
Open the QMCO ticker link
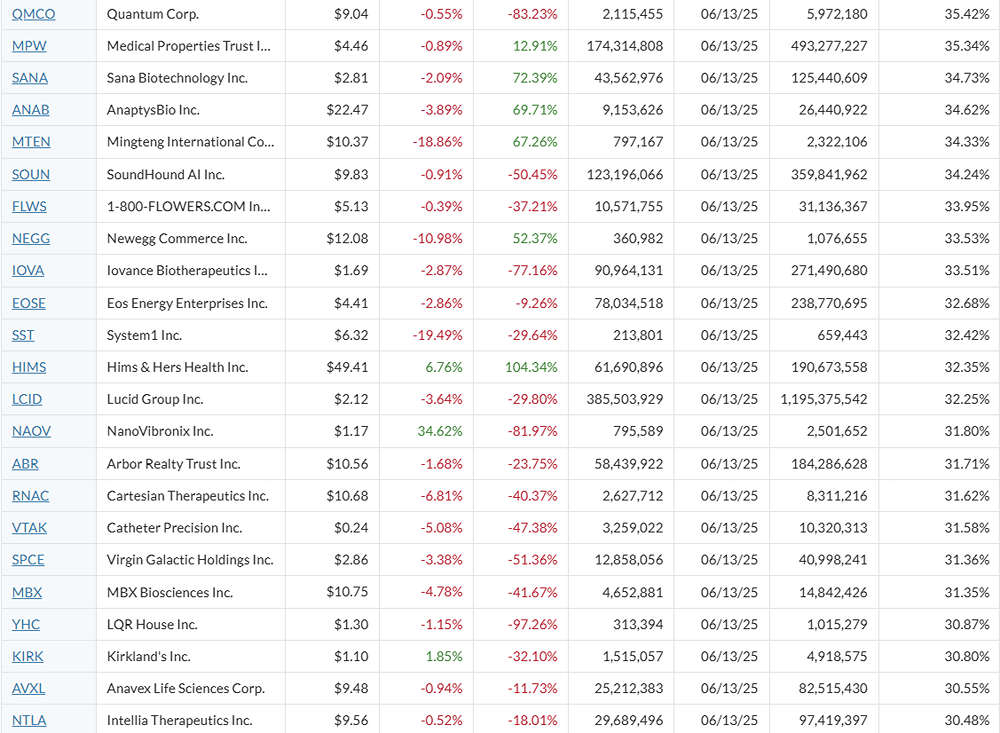tap(33, 14)
